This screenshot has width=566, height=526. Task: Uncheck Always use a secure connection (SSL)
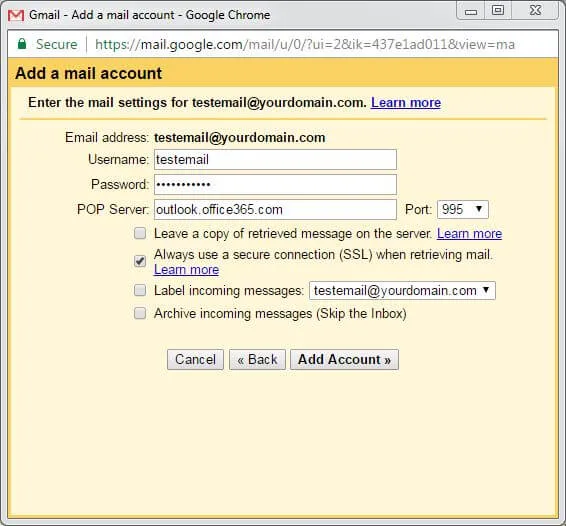click(x=140, y=261)
